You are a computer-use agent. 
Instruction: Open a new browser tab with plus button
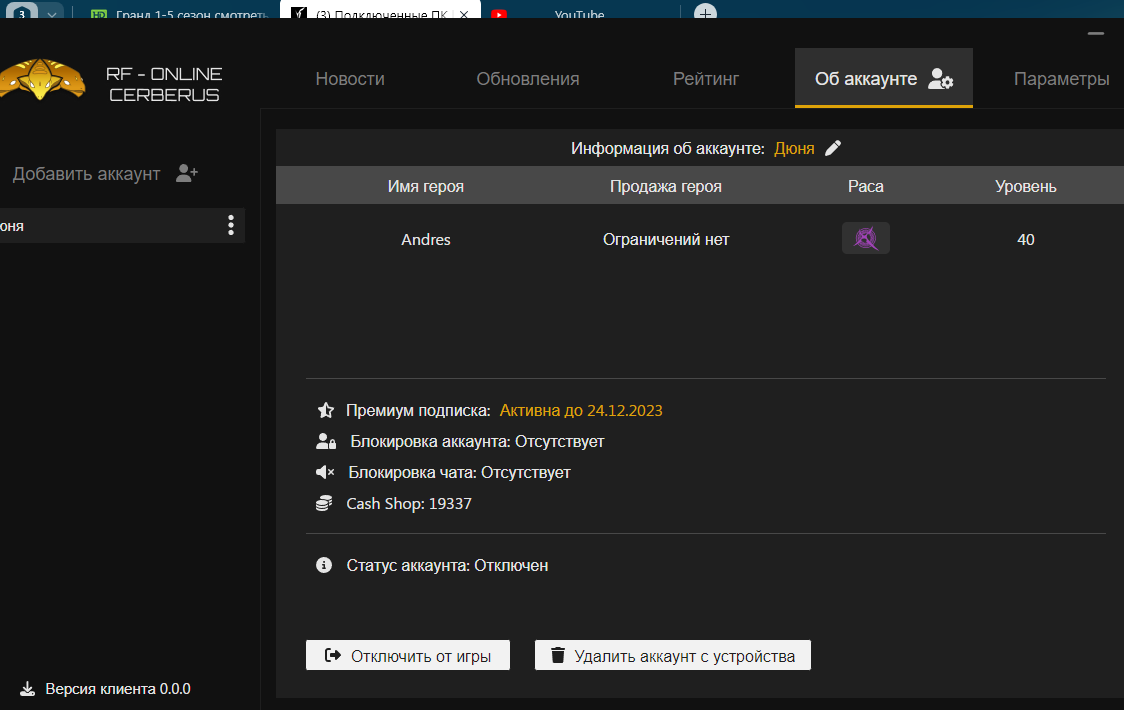pos(705,13)
